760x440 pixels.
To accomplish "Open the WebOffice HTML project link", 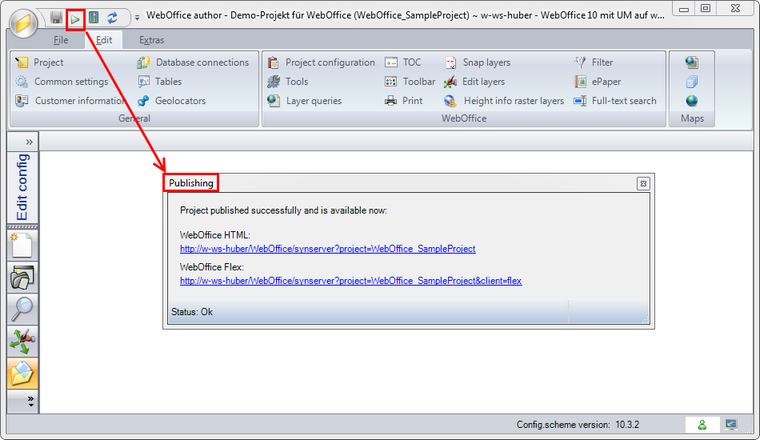I will click(x=327, y=248).
